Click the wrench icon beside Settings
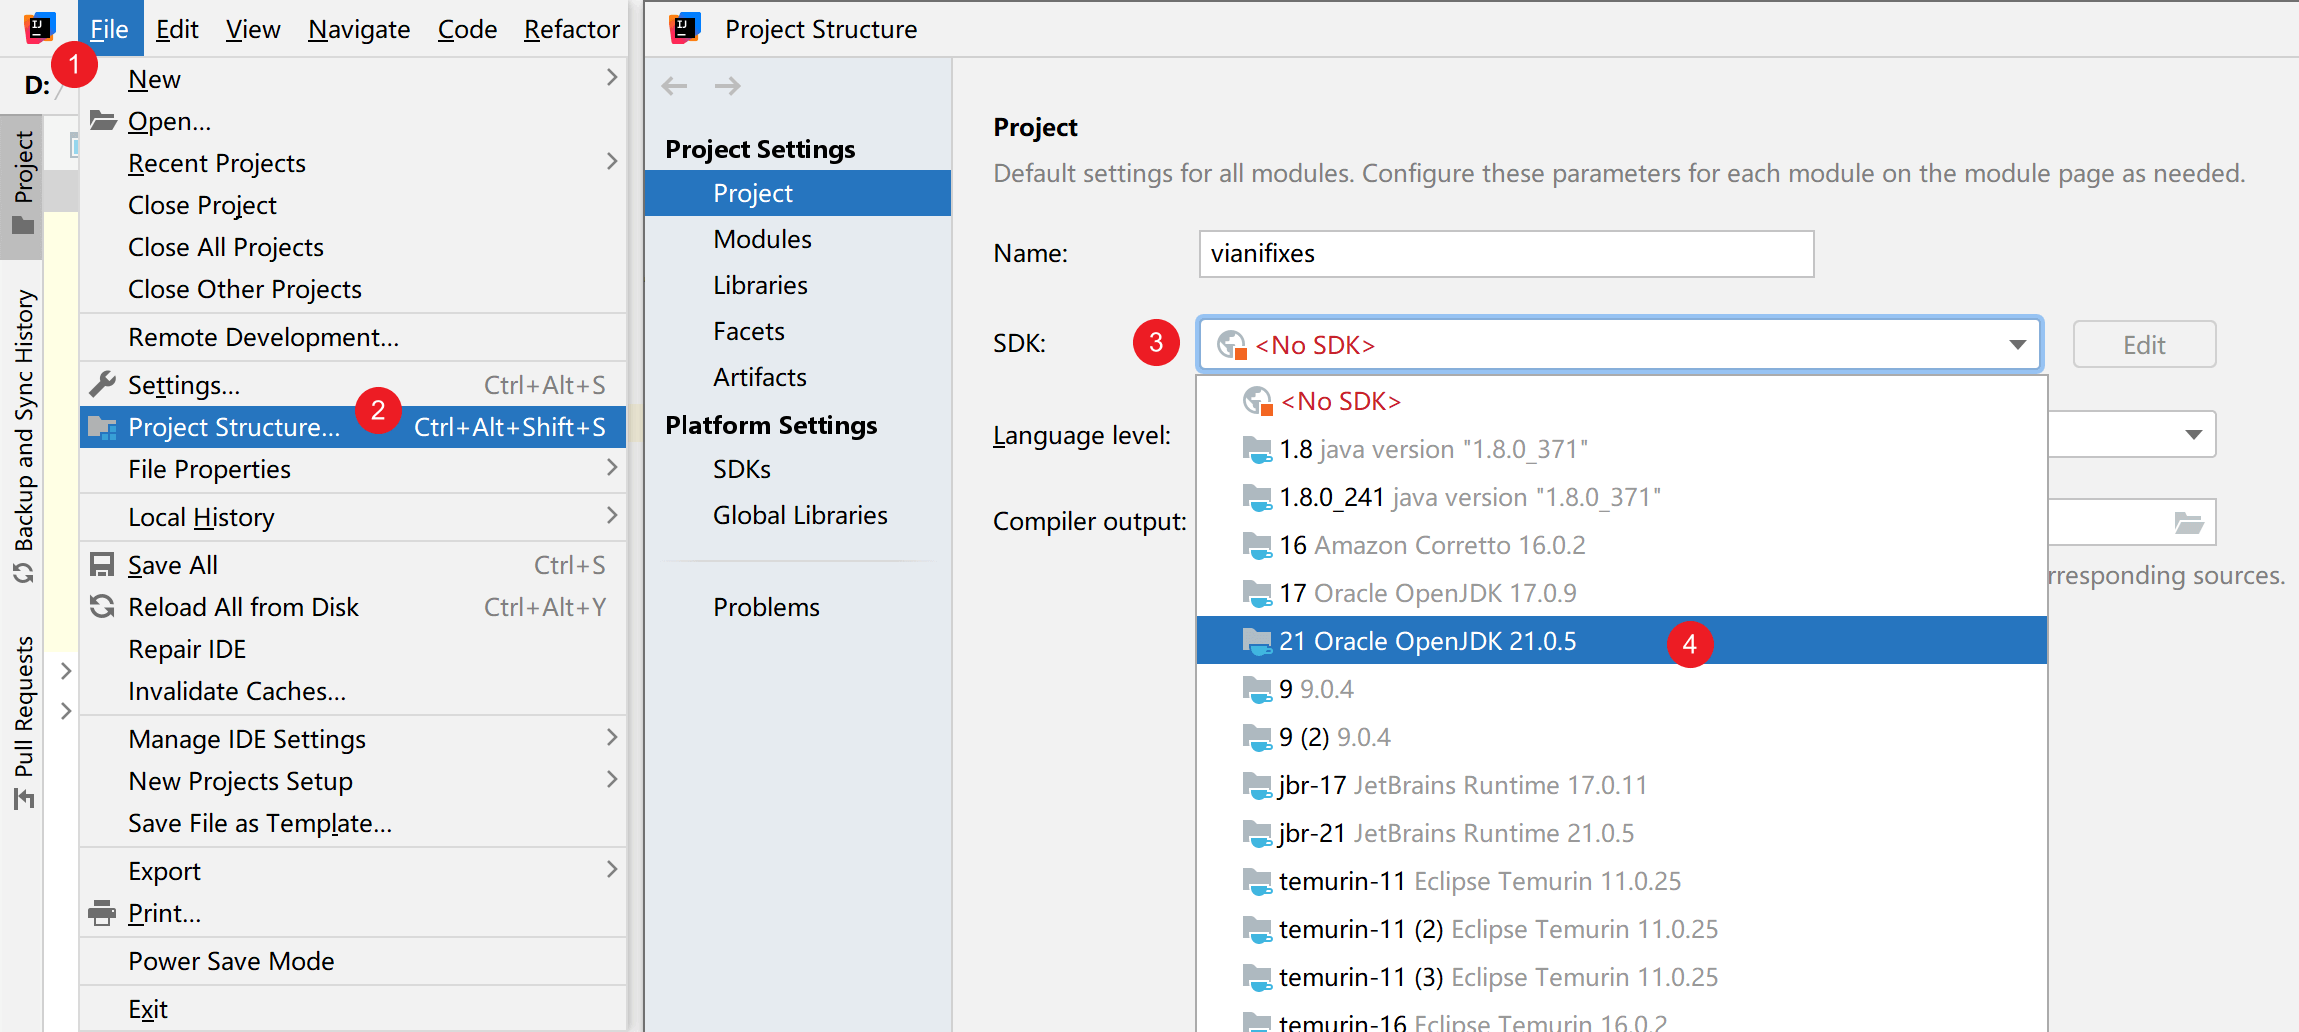This screenshot has height=1032, width=2299. (x=102, y=384)
